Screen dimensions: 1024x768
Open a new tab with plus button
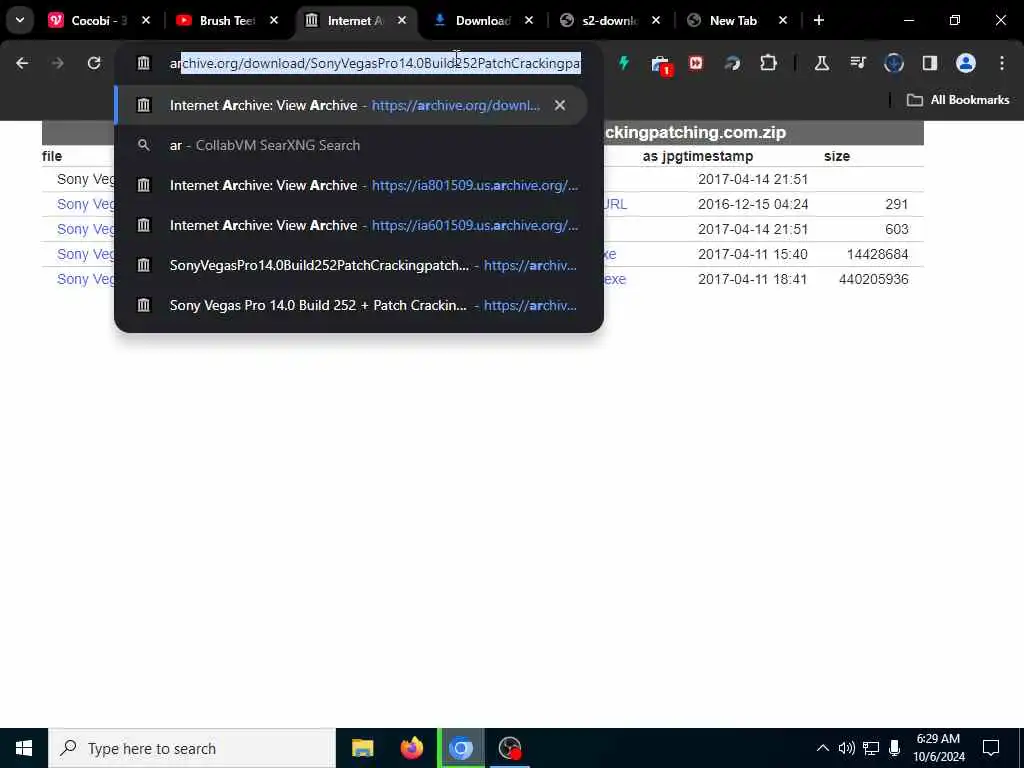click(x=818, y=20)
